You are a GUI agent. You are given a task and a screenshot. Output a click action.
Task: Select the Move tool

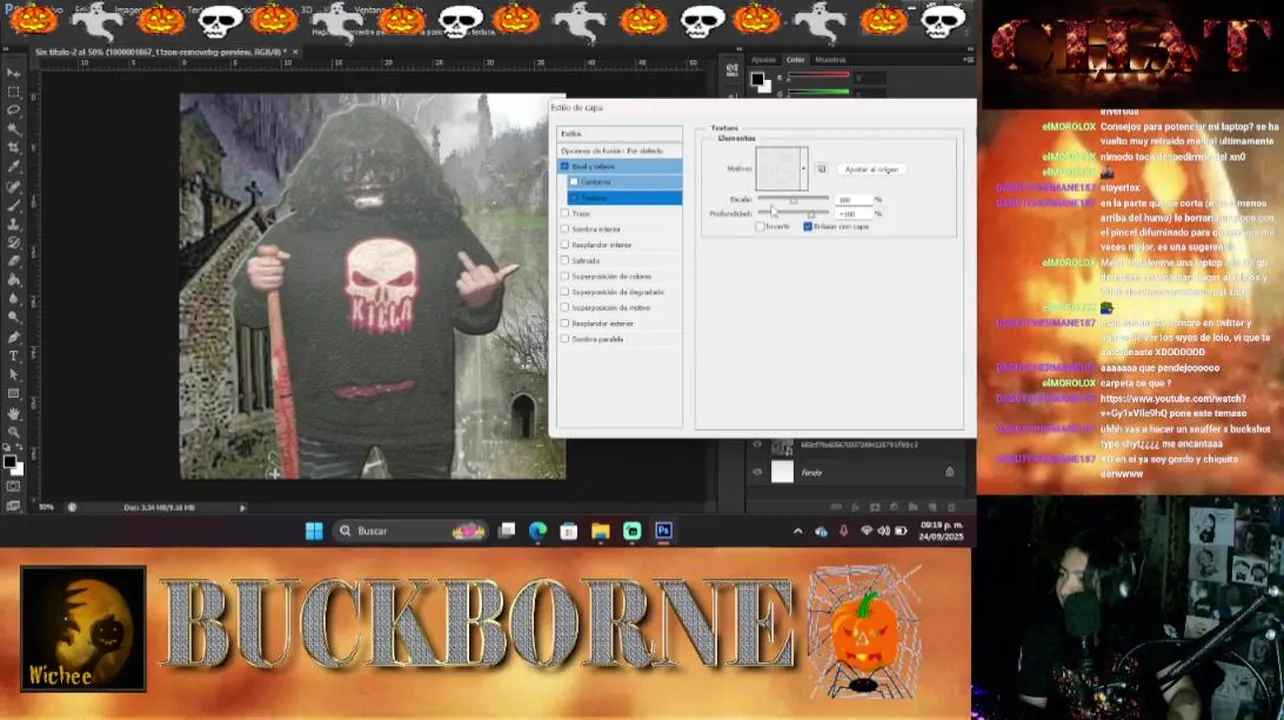[13, 74]
